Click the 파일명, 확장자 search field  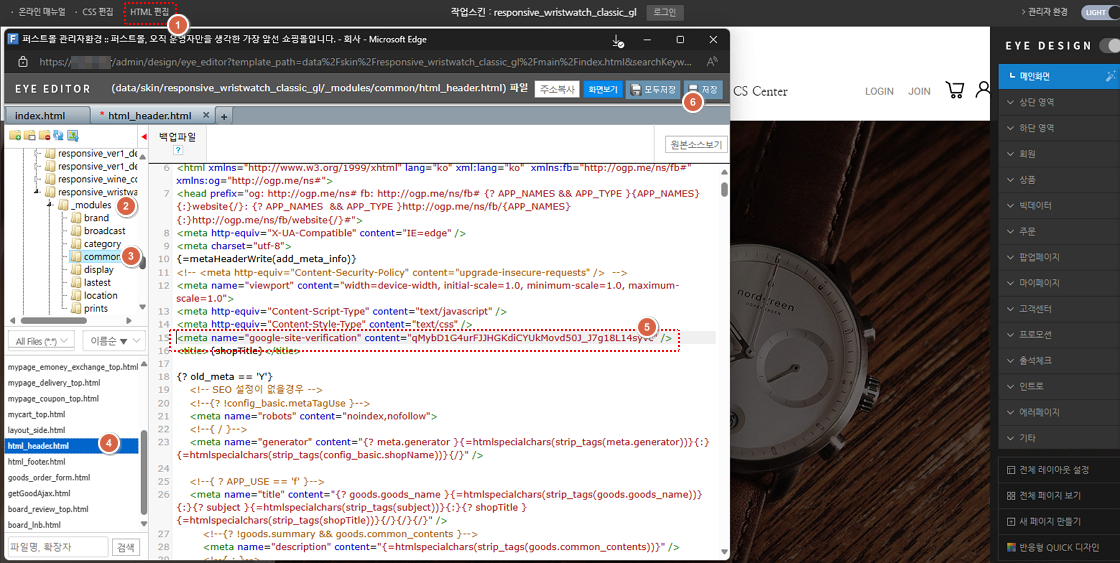point(58,547)
